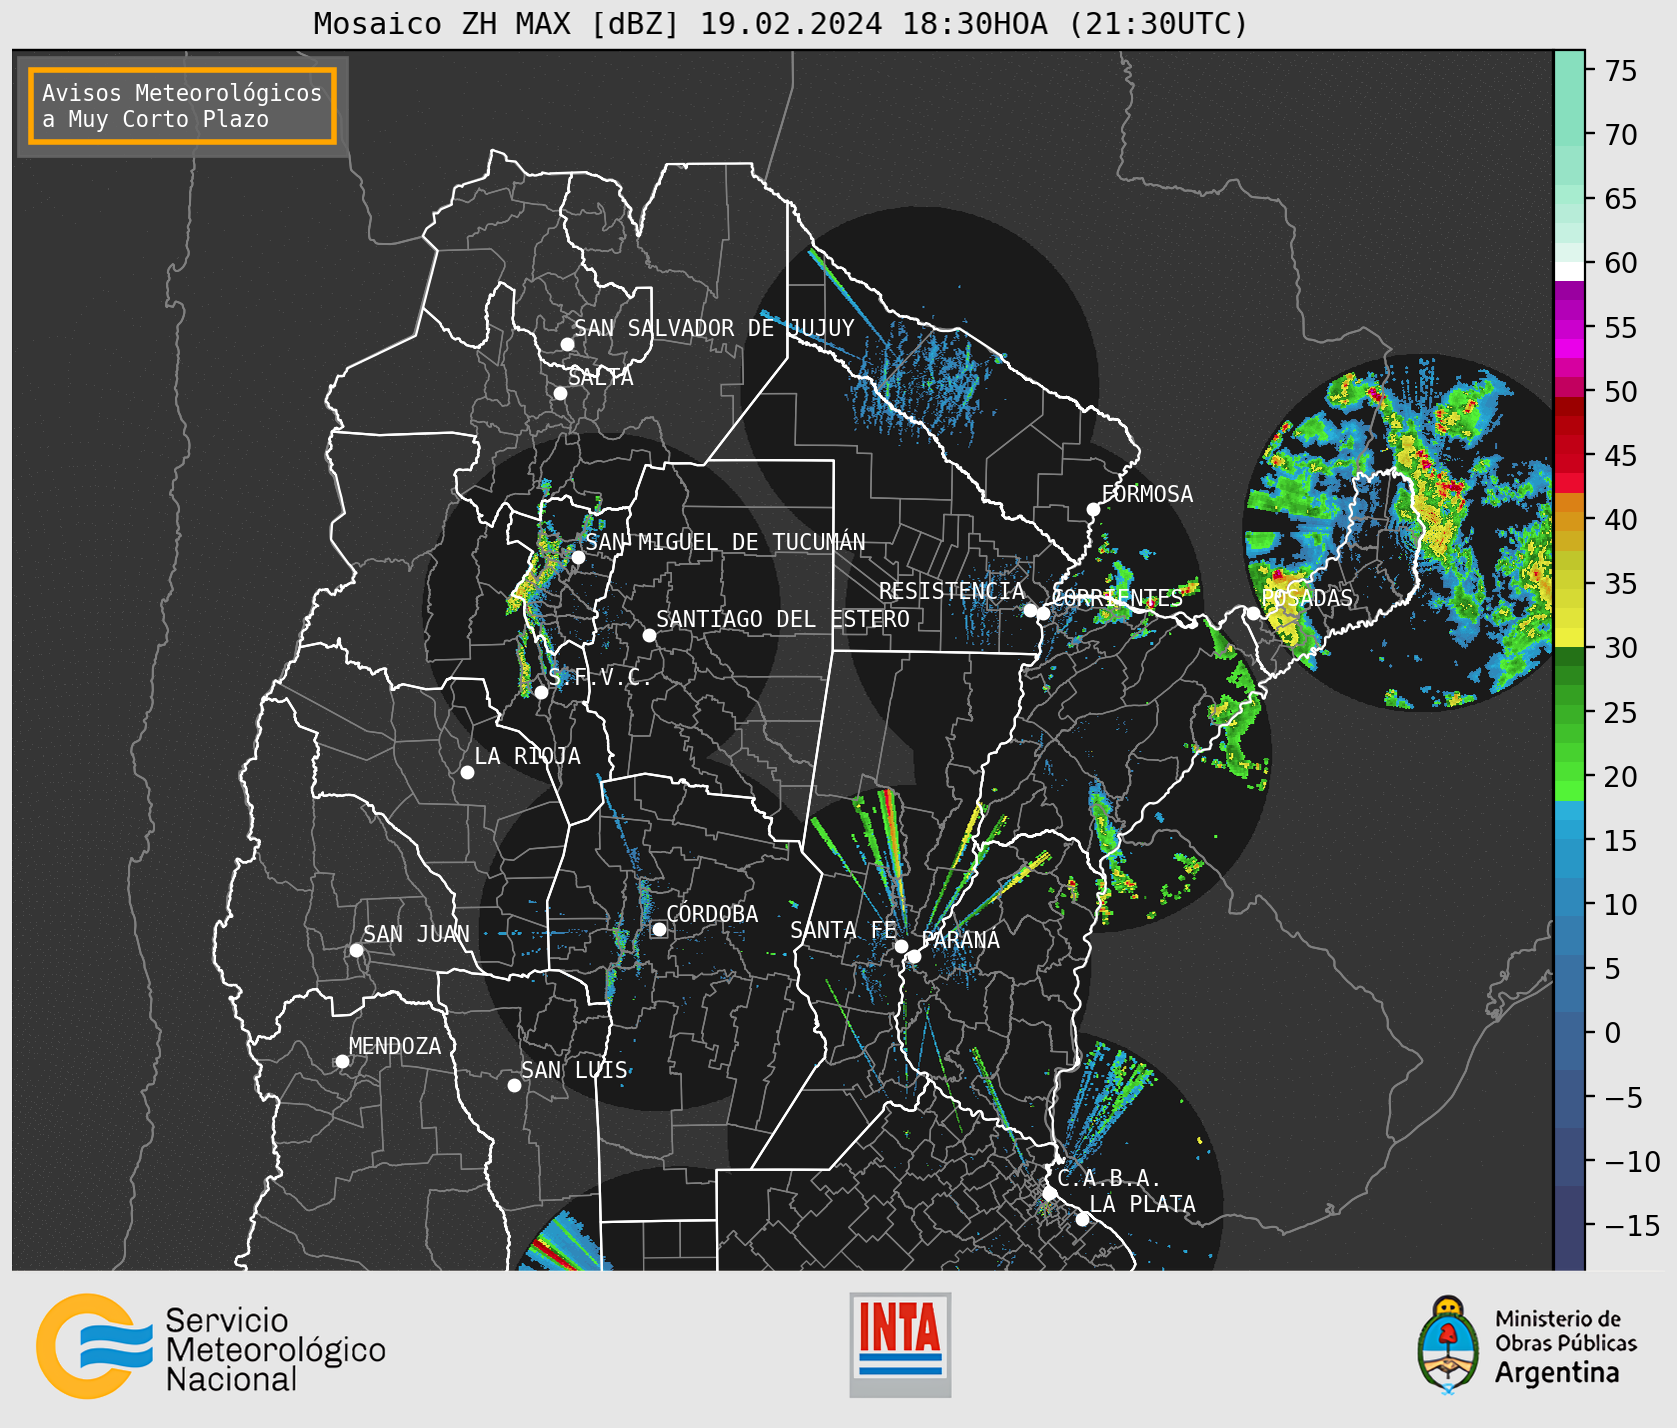Screen dimensions: 1677x1428
Task: Select the La Rioja city marker
Action: point(467,772)
